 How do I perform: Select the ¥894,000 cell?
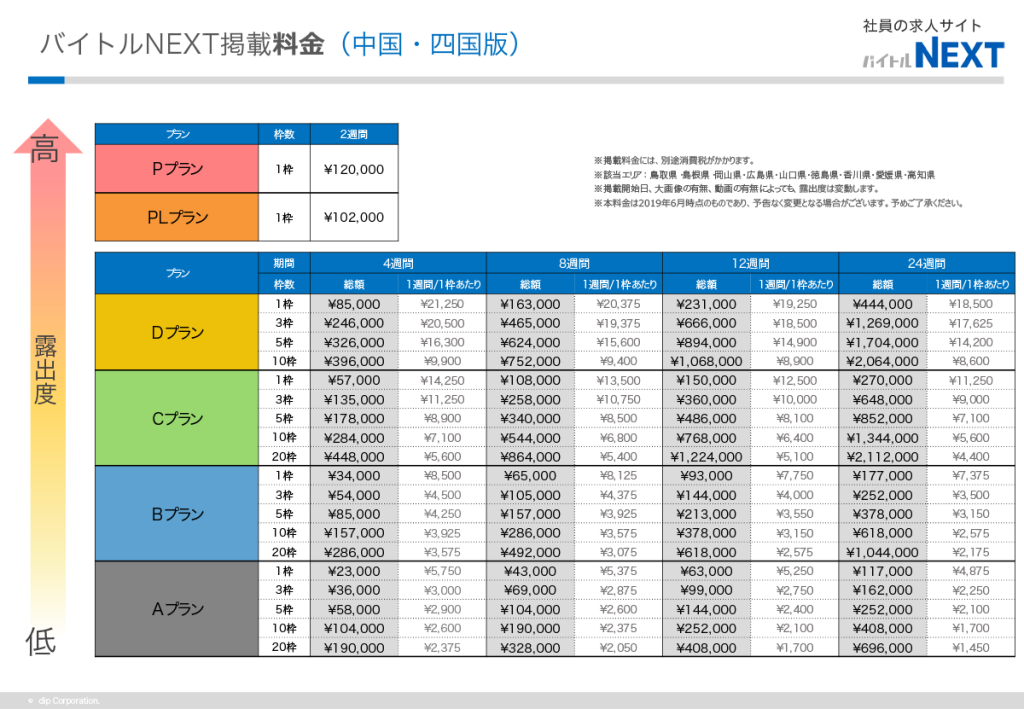[706, 342]
